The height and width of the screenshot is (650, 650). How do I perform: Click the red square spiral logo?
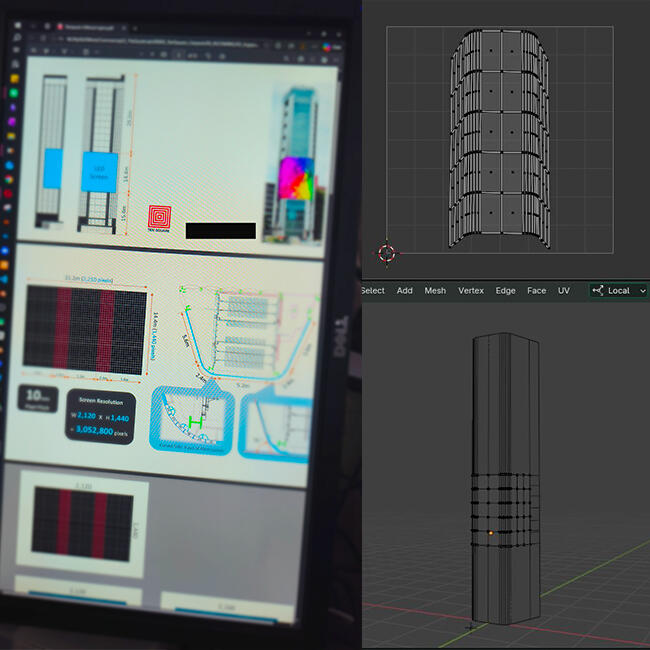[x=160, y=216]
